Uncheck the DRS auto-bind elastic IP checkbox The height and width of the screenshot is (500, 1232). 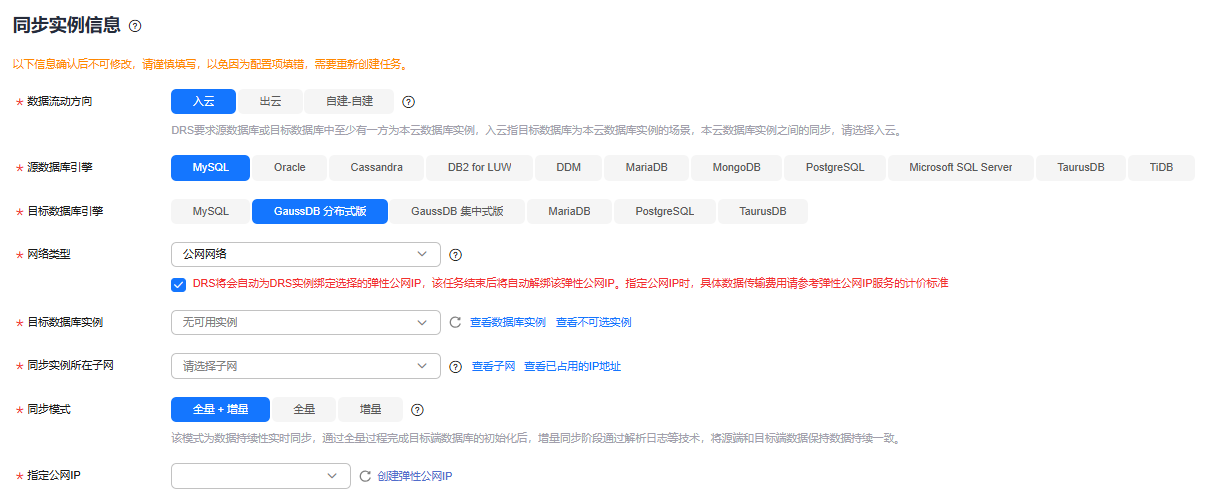tap(179, 284)
